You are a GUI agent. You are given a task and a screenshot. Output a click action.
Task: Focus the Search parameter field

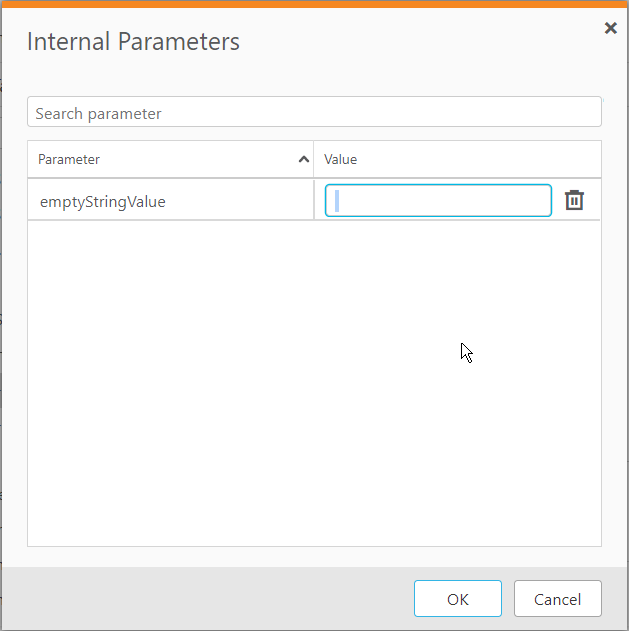point(314,113)
